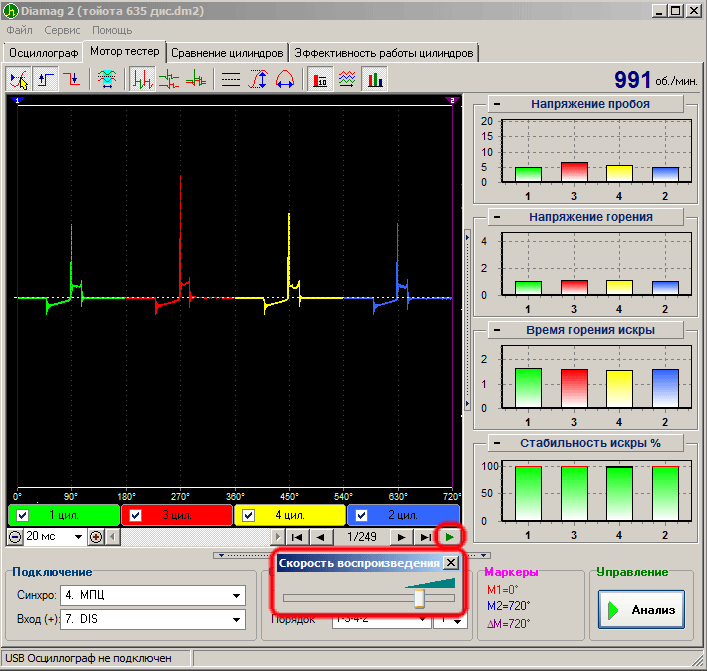Click the horizontal lines grid icon
Image resolution: width=707 pixels, height=671 pixels.
230,79
